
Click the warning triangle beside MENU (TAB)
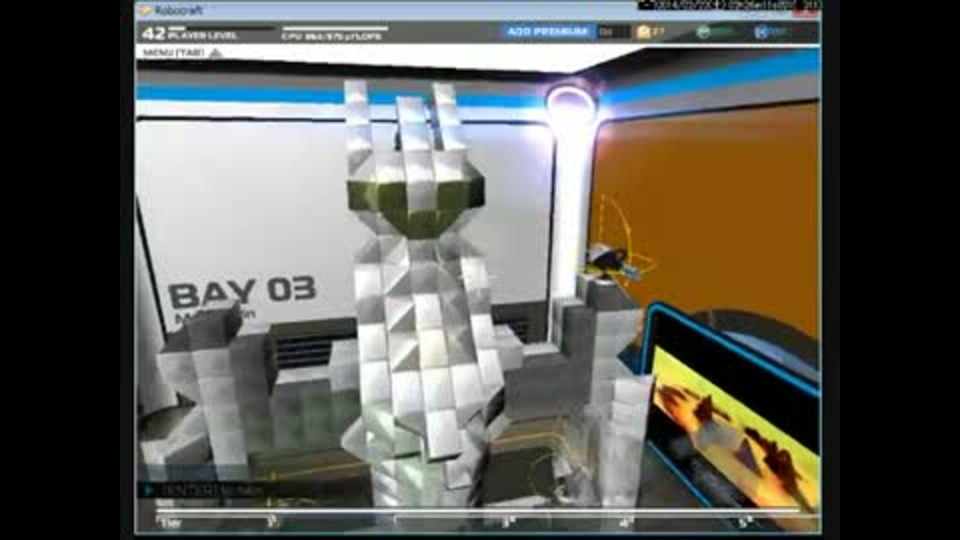click(x=216, y=53)
